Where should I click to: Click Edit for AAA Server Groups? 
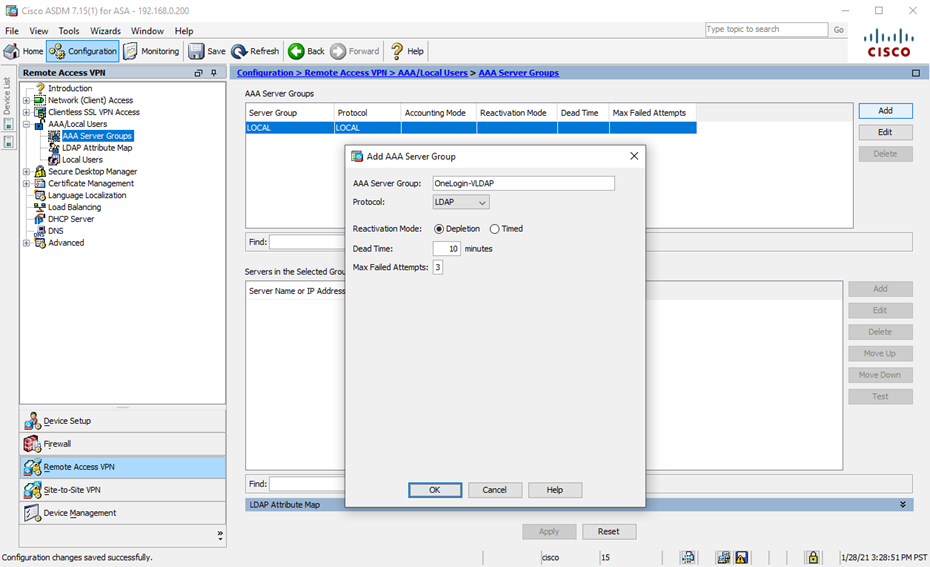click(886, 132)
